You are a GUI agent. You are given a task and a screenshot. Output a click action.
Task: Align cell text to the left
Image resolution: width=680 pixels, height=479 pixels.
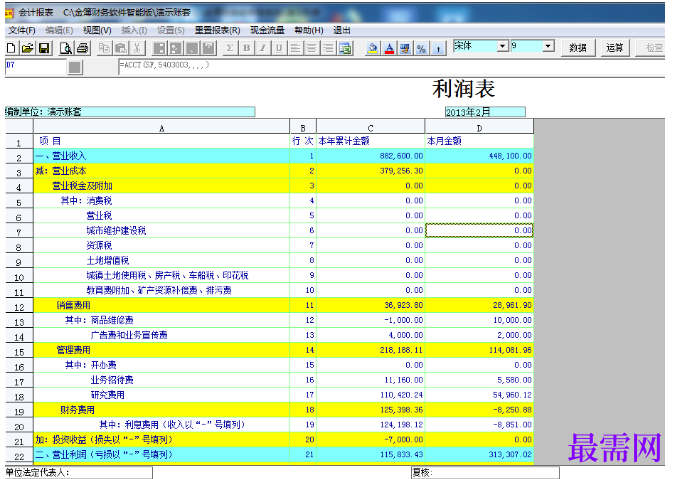(295, 48)
